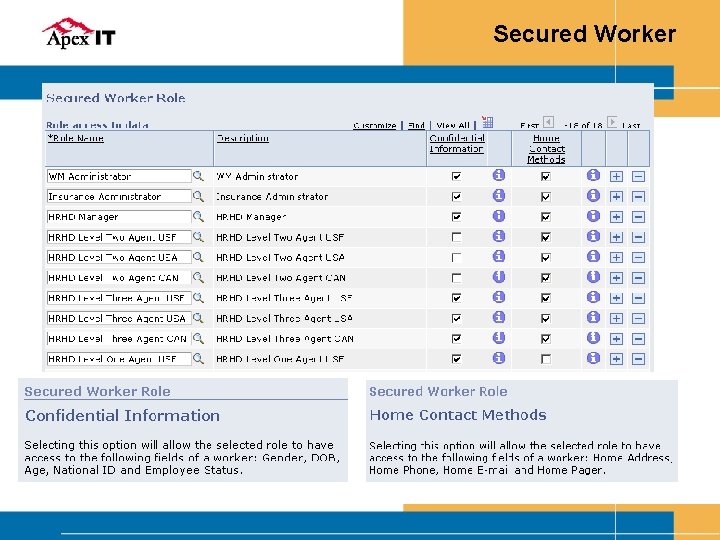This screenshot has width=720, height=540.
Task: Click the Apex IT logo
Action: (x=79, y=33)
